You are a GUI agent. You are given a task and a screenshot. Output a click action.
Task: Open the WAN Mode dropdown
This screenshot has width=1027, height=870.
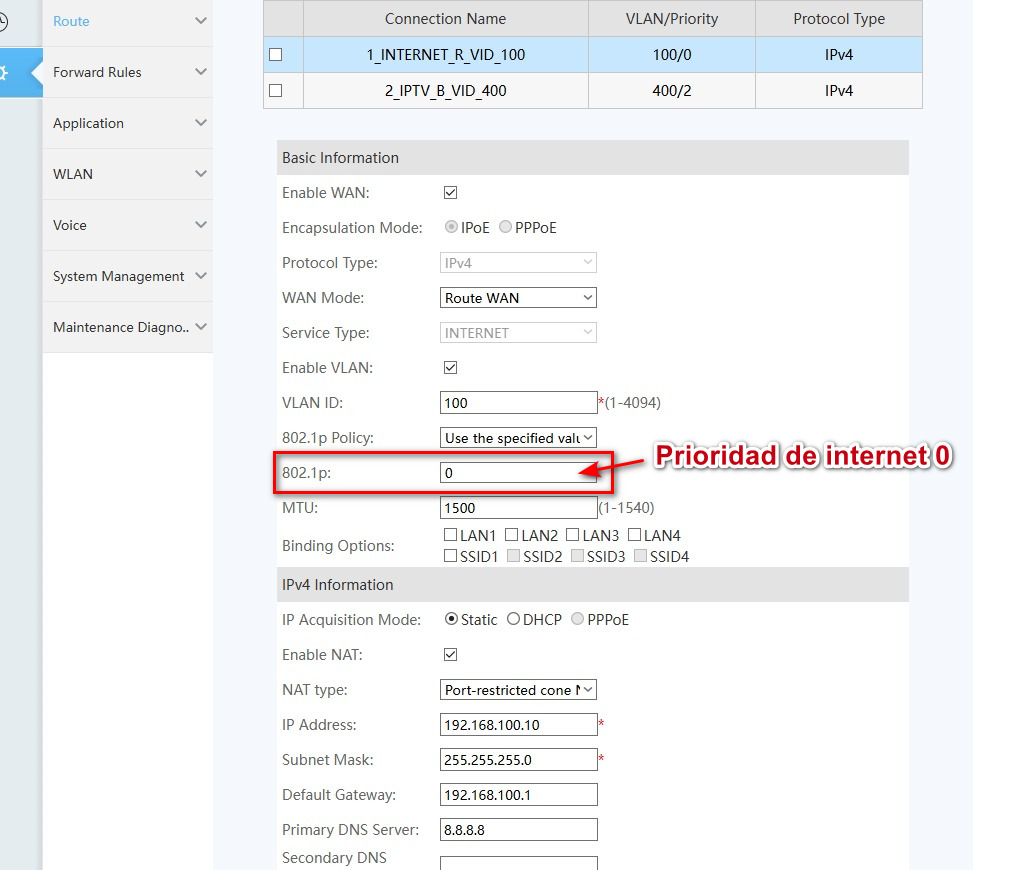tap(518, 298)
